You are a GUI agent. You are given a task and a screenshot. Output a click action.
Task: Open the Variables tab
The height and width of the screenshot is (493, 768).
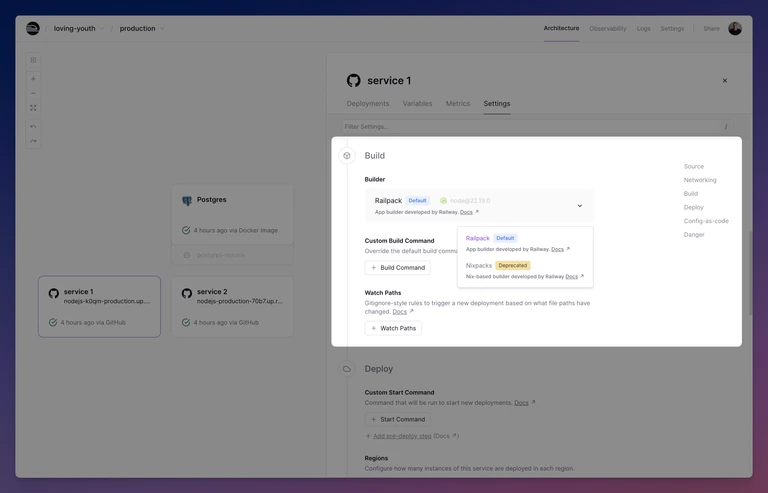click(x=417, y=104)
